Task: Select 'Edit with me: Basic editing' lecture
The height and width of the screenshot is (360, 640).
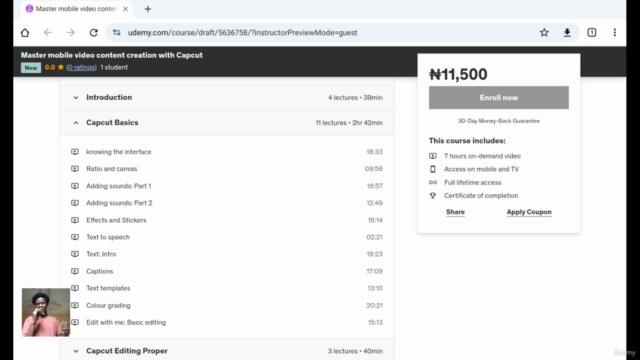Action: click(x=126, y=322)
